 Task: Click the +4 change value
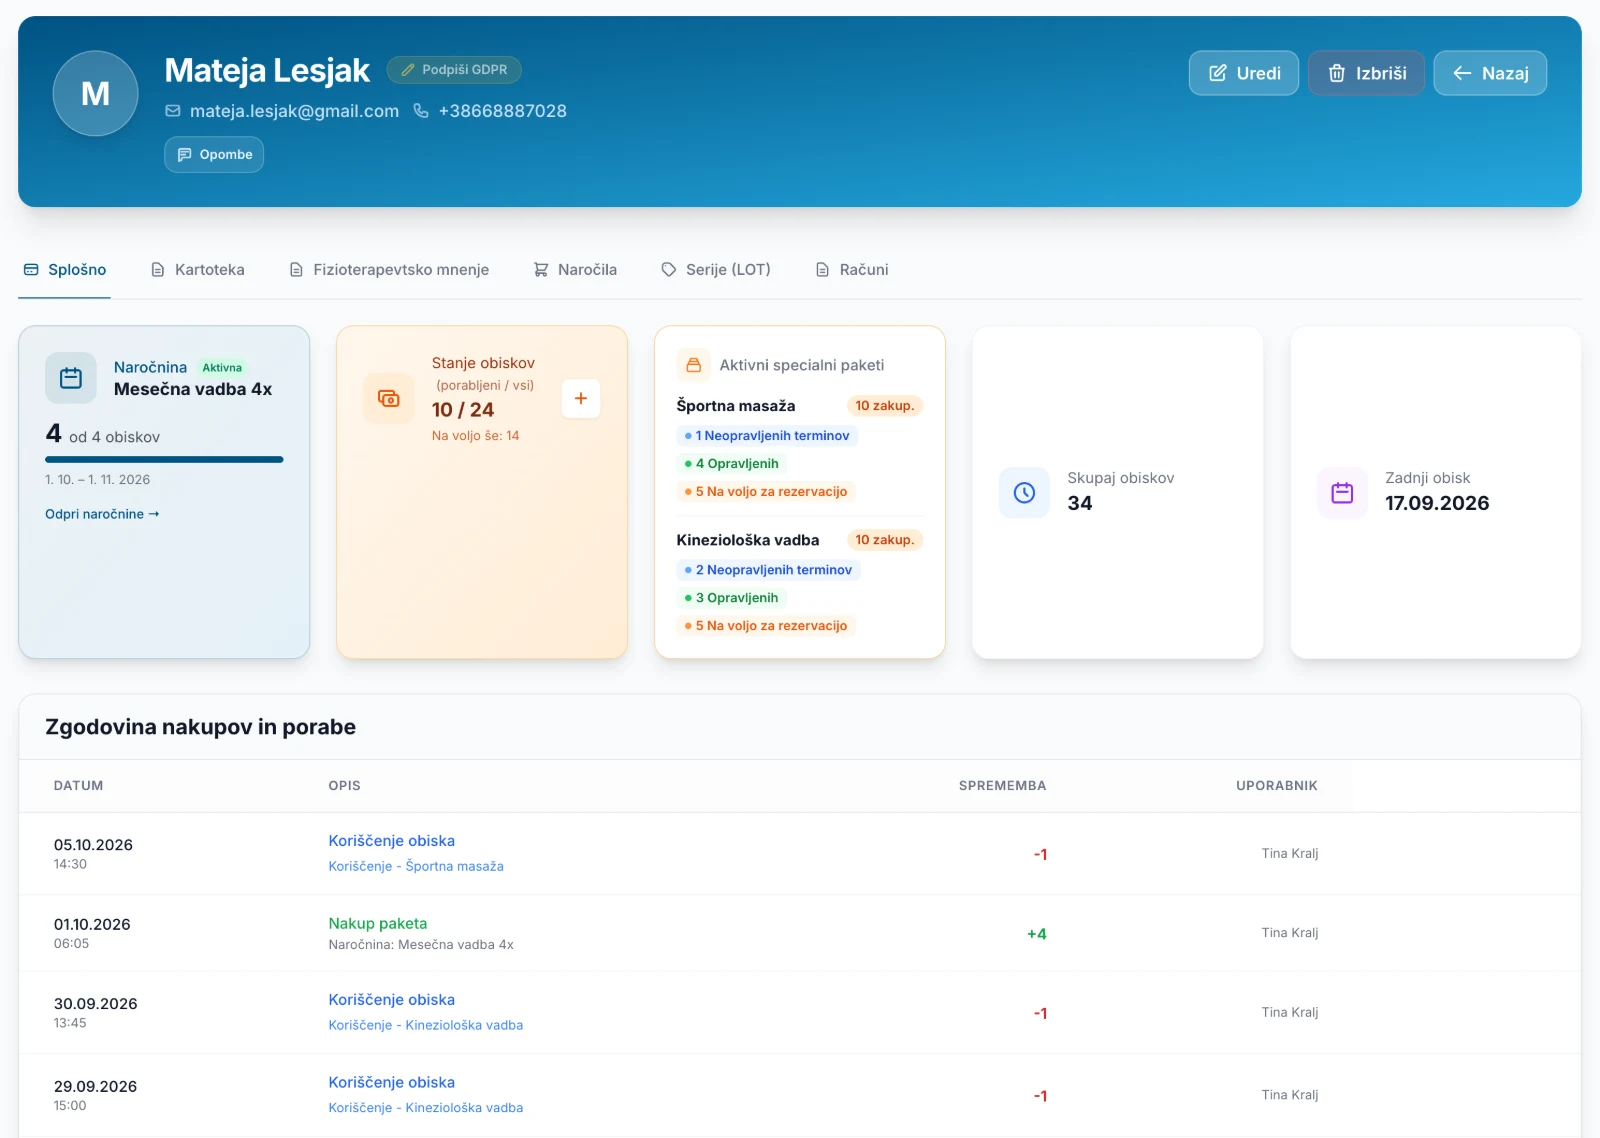(x=1037, y=934)
